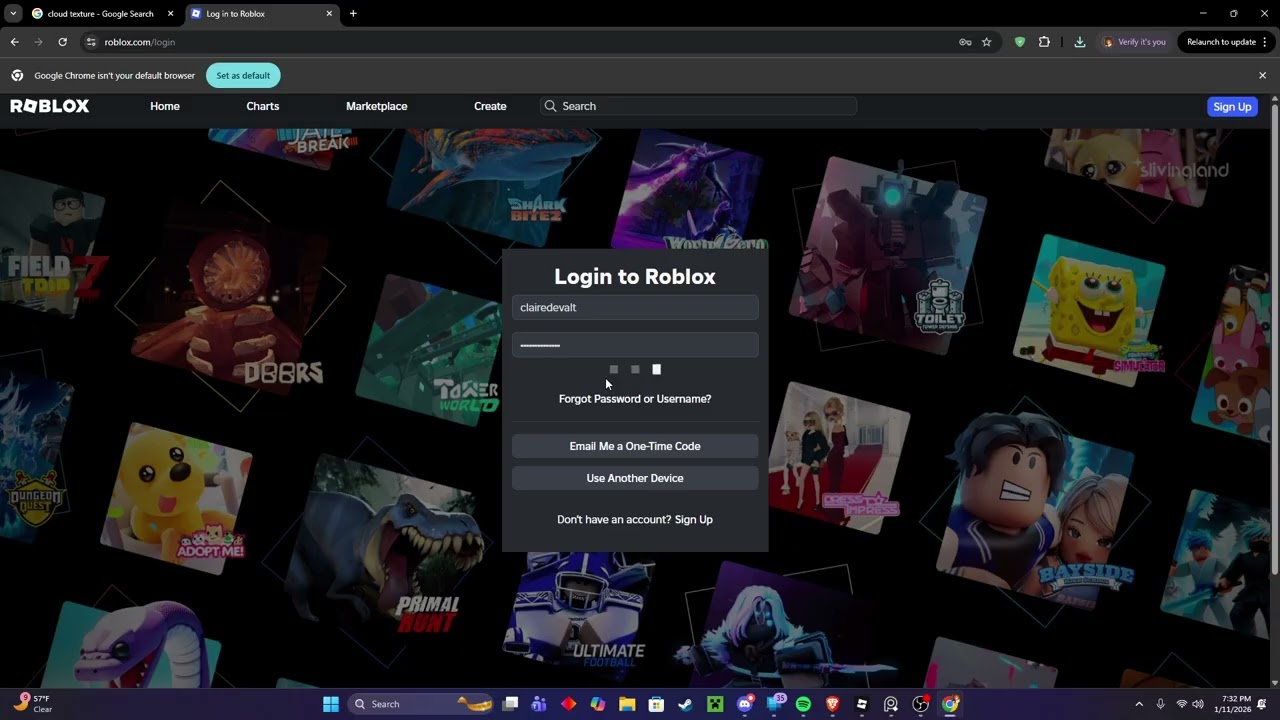The image size is (1280, 720).
Task: Open the Home nav item
Action: pyautogui.click(x=165, y=106)
